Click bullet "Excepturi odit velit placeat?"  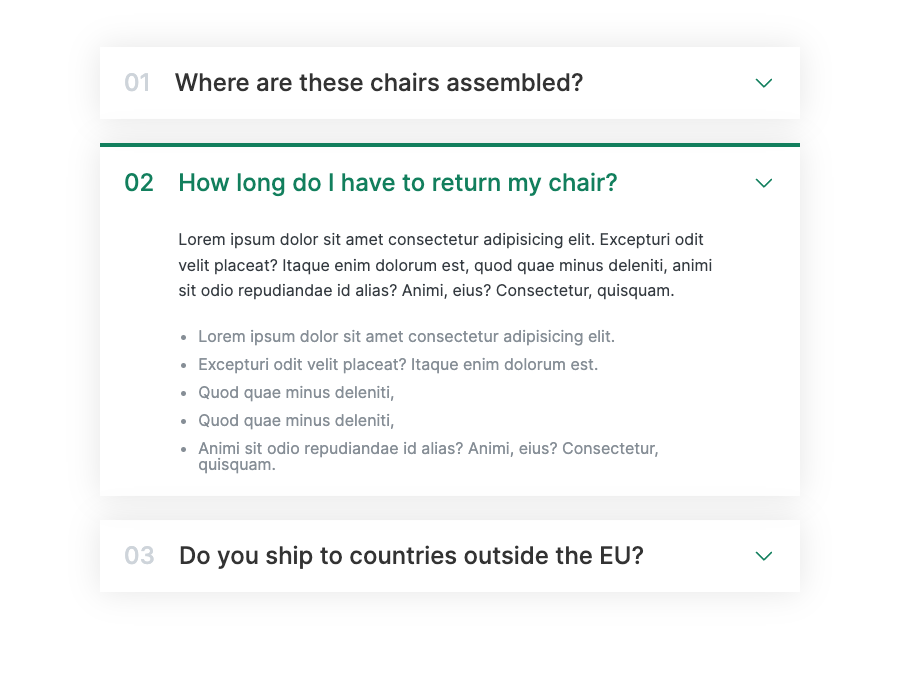[397, 365]
